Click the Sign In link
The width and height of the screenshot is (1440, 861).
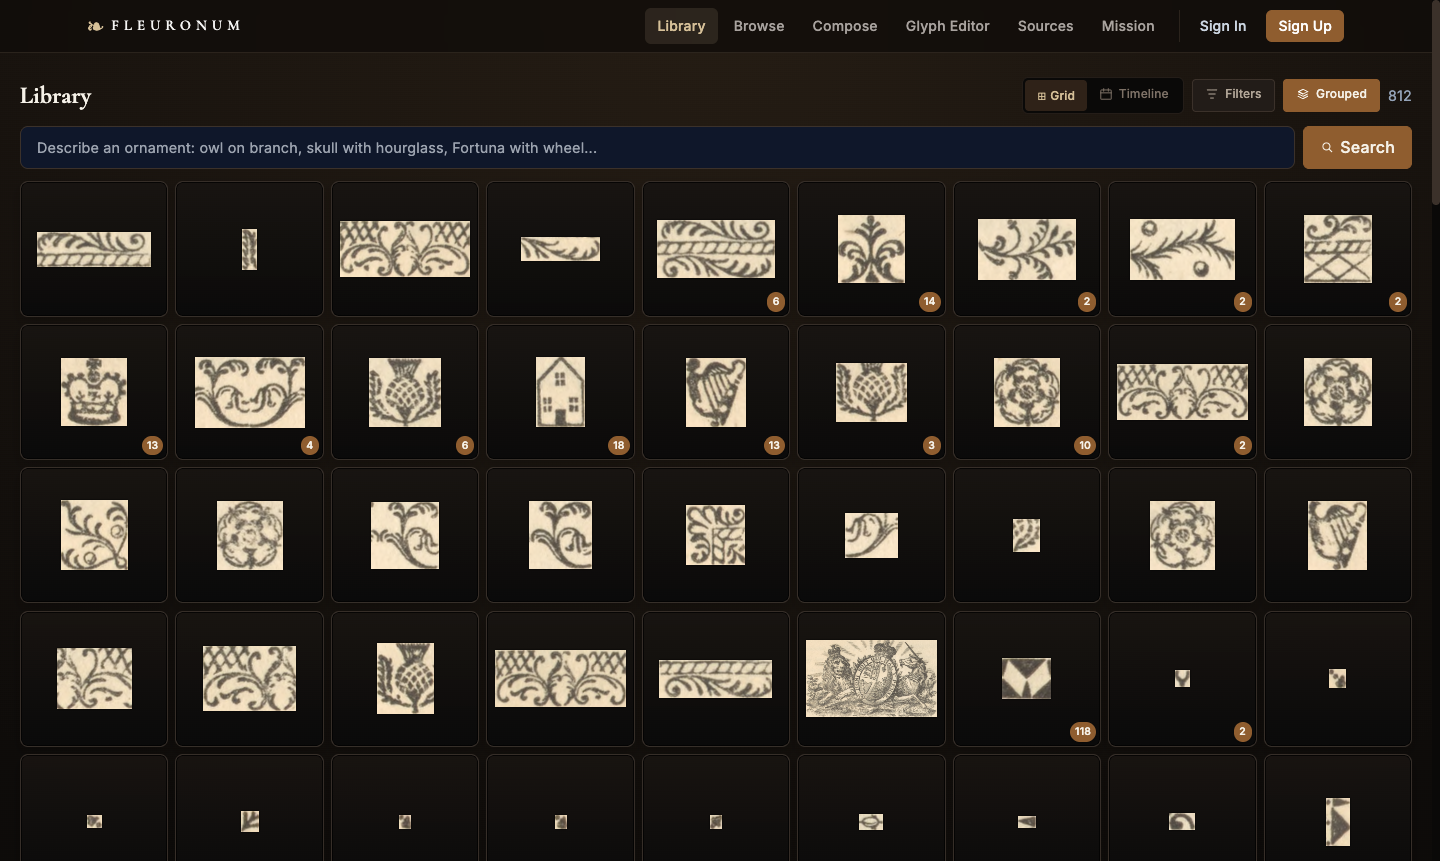[x=1223, y=26]
